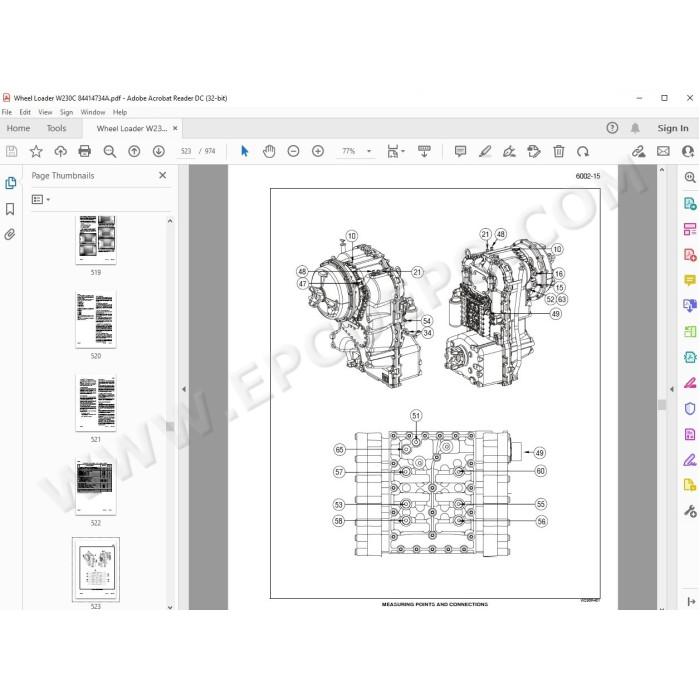Click the Stamp tool icon
Viewport: 700px width, 700px height.
pos(534,151)
